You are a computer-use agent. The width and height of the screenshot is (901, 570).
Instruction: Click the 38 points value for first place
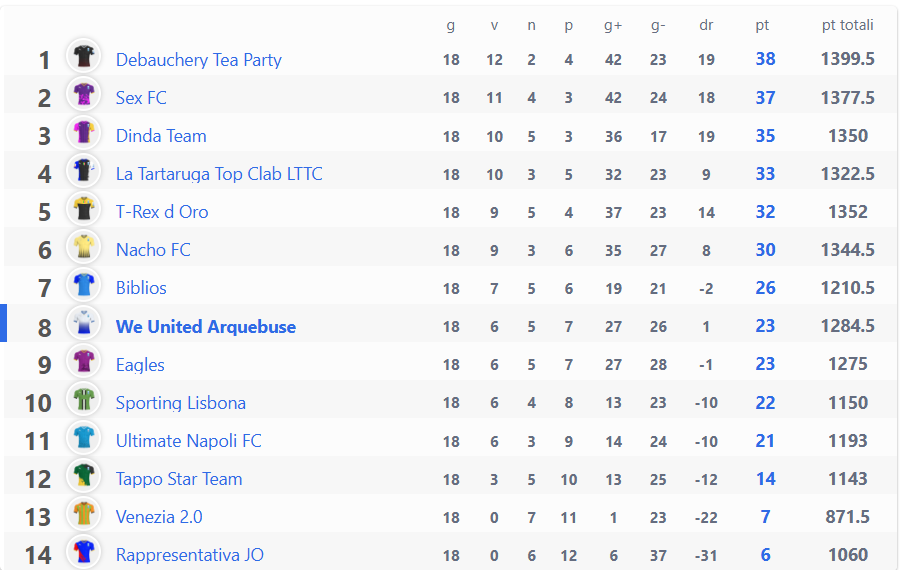point(765,59)
